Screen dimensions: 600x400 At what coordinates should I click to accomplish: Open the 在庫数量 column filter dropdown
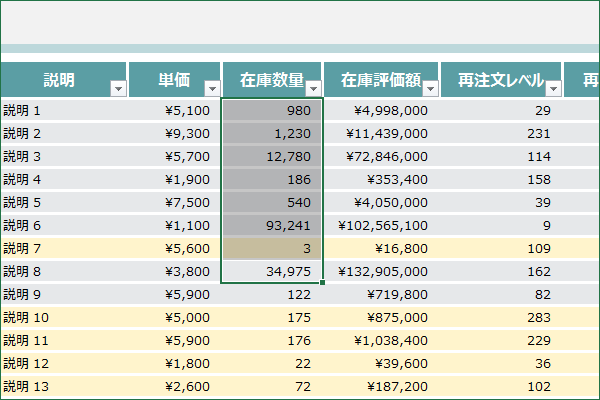[313, 89]
